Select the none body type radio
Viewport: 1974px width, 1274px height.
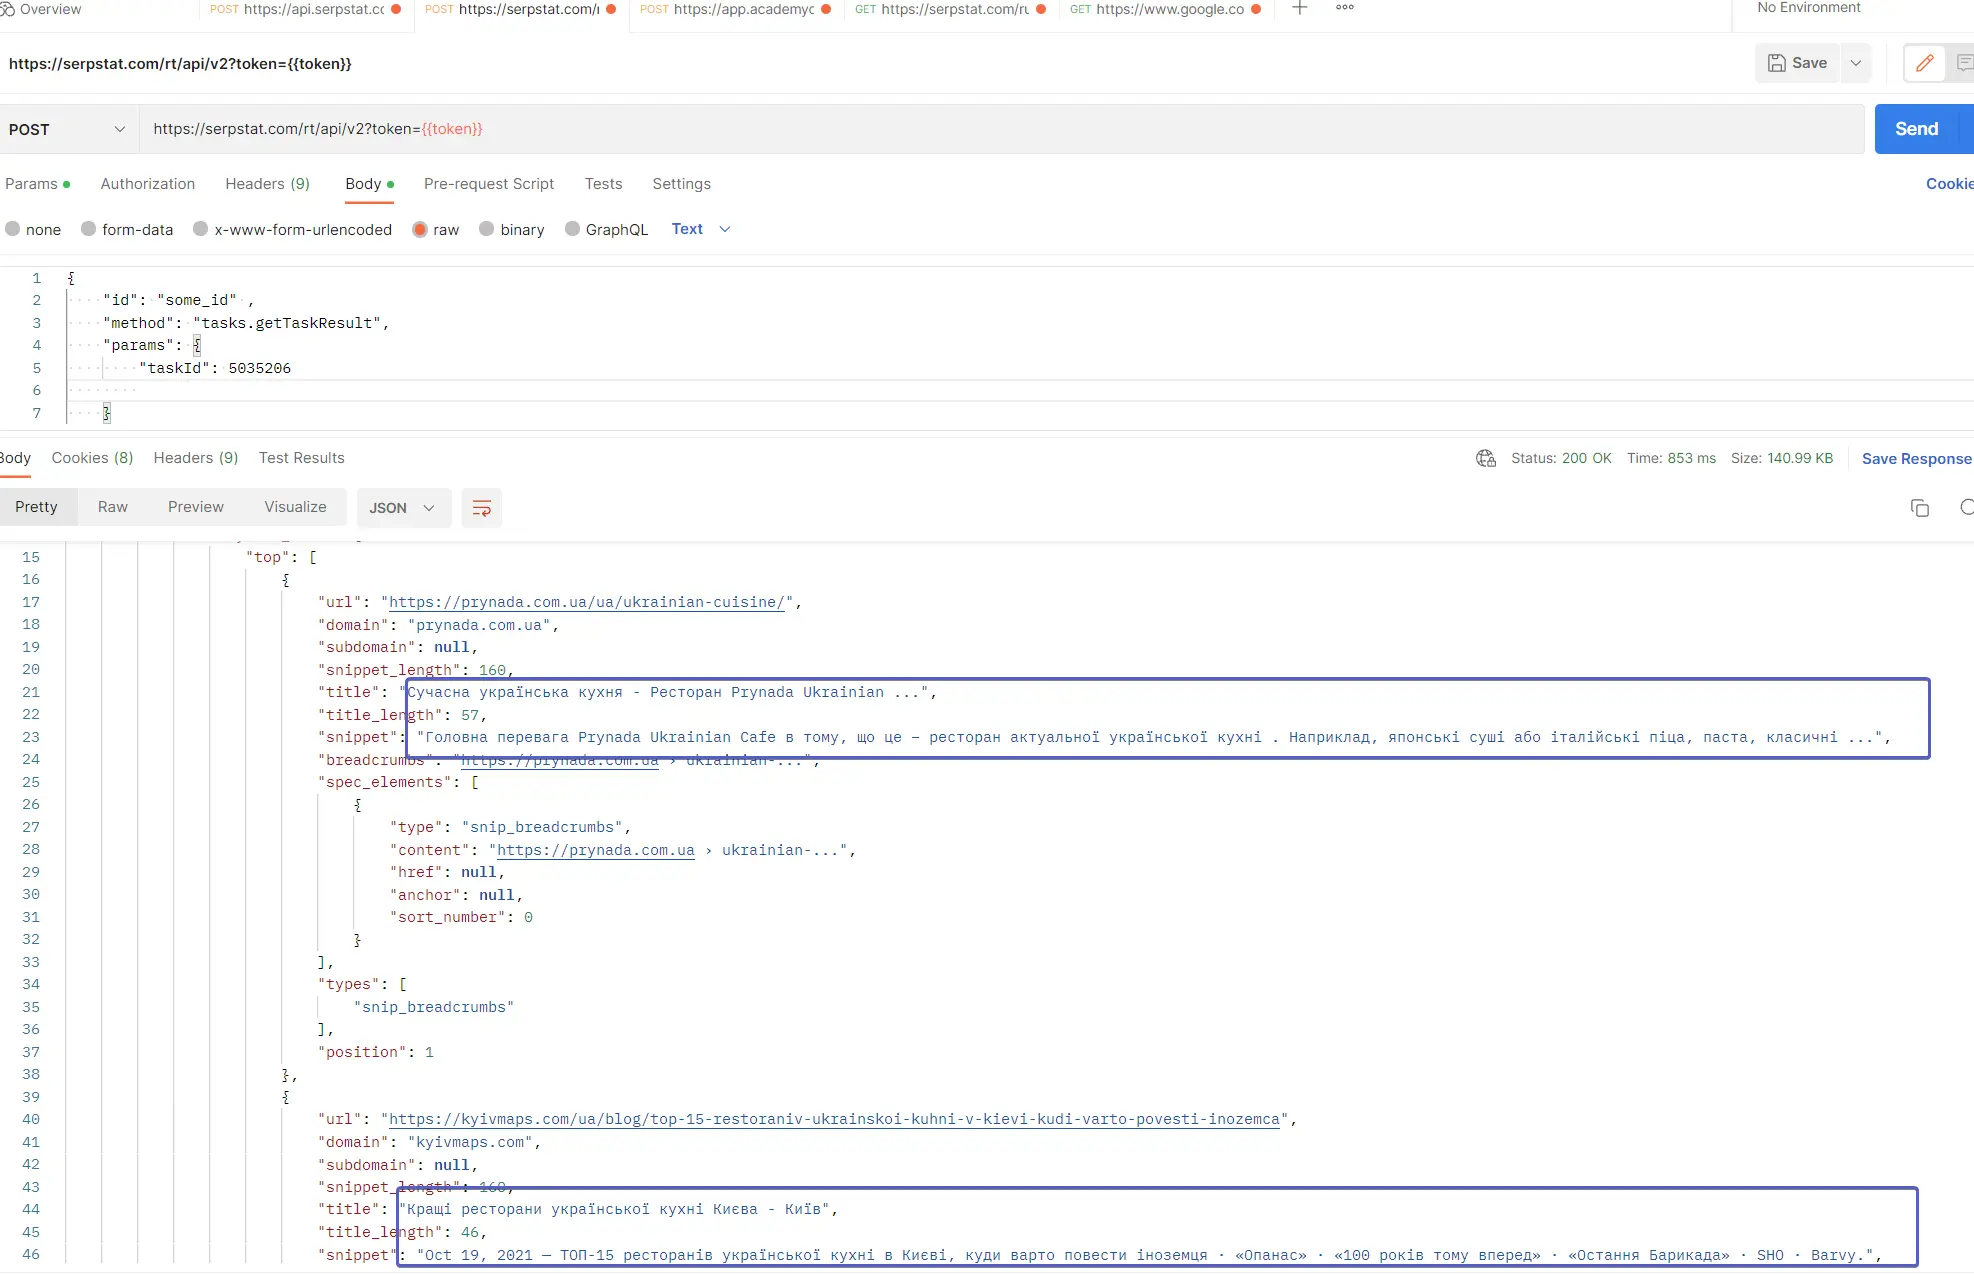[13, 229]
